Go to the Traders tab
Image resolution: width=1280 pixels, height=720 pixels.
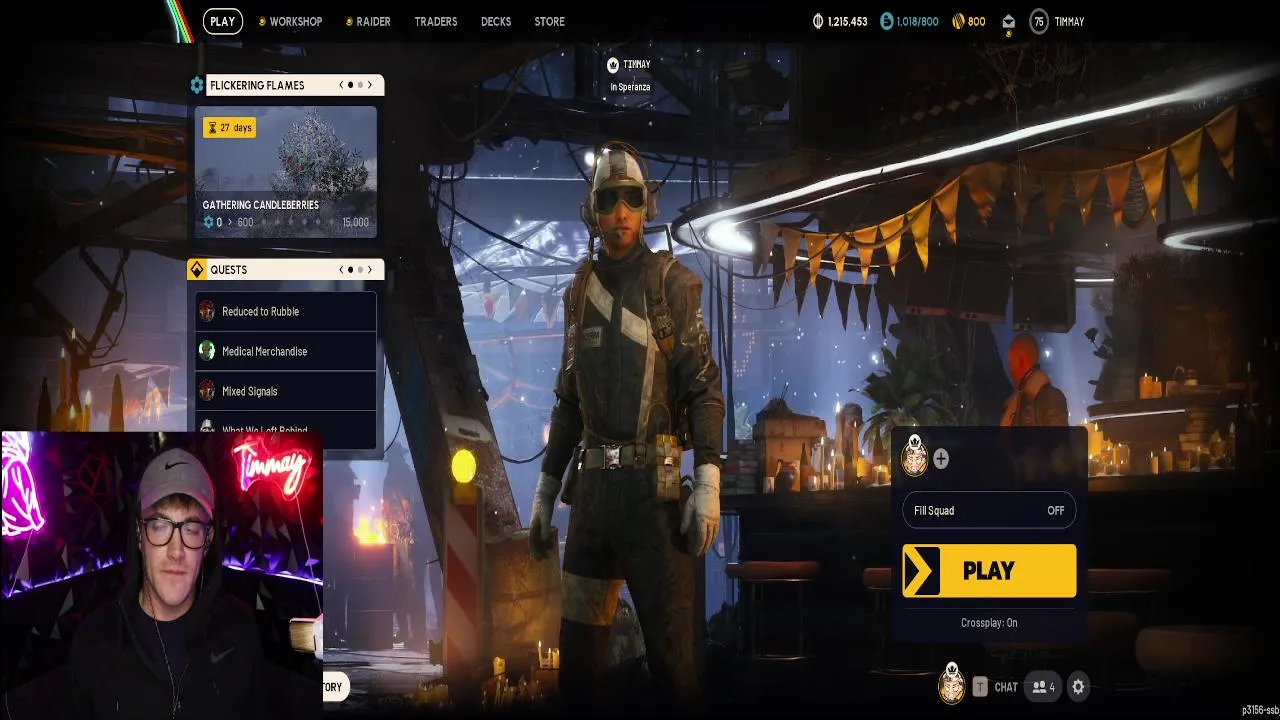pyautogui.click(x=436, y=21)
